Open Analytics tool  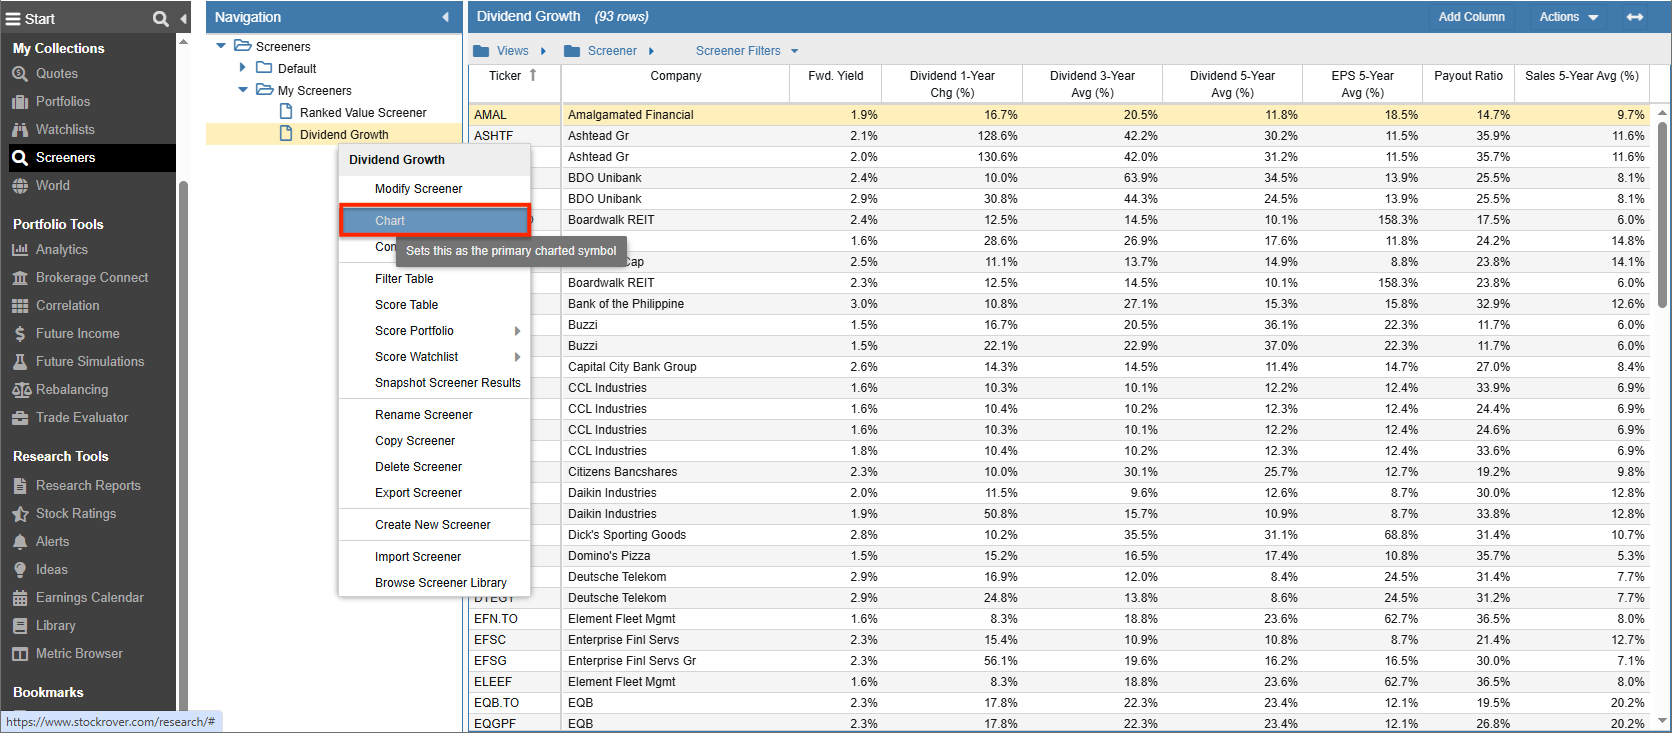point(61,249)
